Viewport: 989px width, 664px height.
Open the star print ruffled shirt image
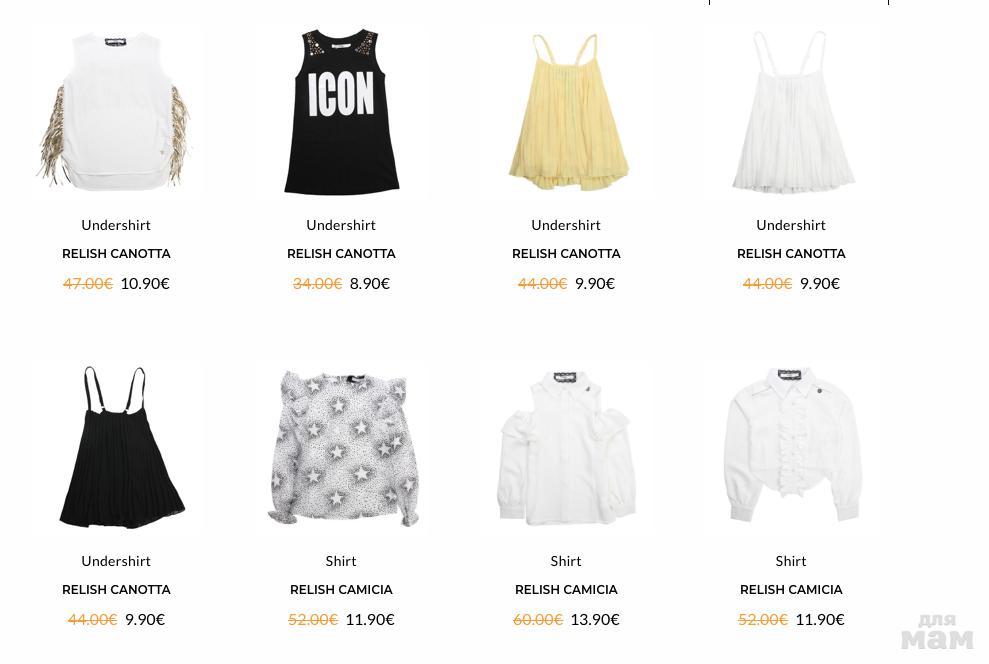click(x=341, y=447)
